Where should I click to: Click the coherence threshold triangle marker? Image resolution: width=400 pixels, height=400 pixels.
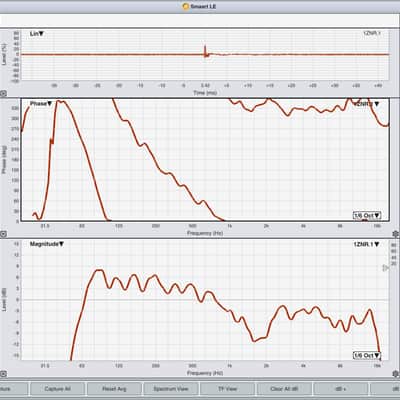coord(385,268)
